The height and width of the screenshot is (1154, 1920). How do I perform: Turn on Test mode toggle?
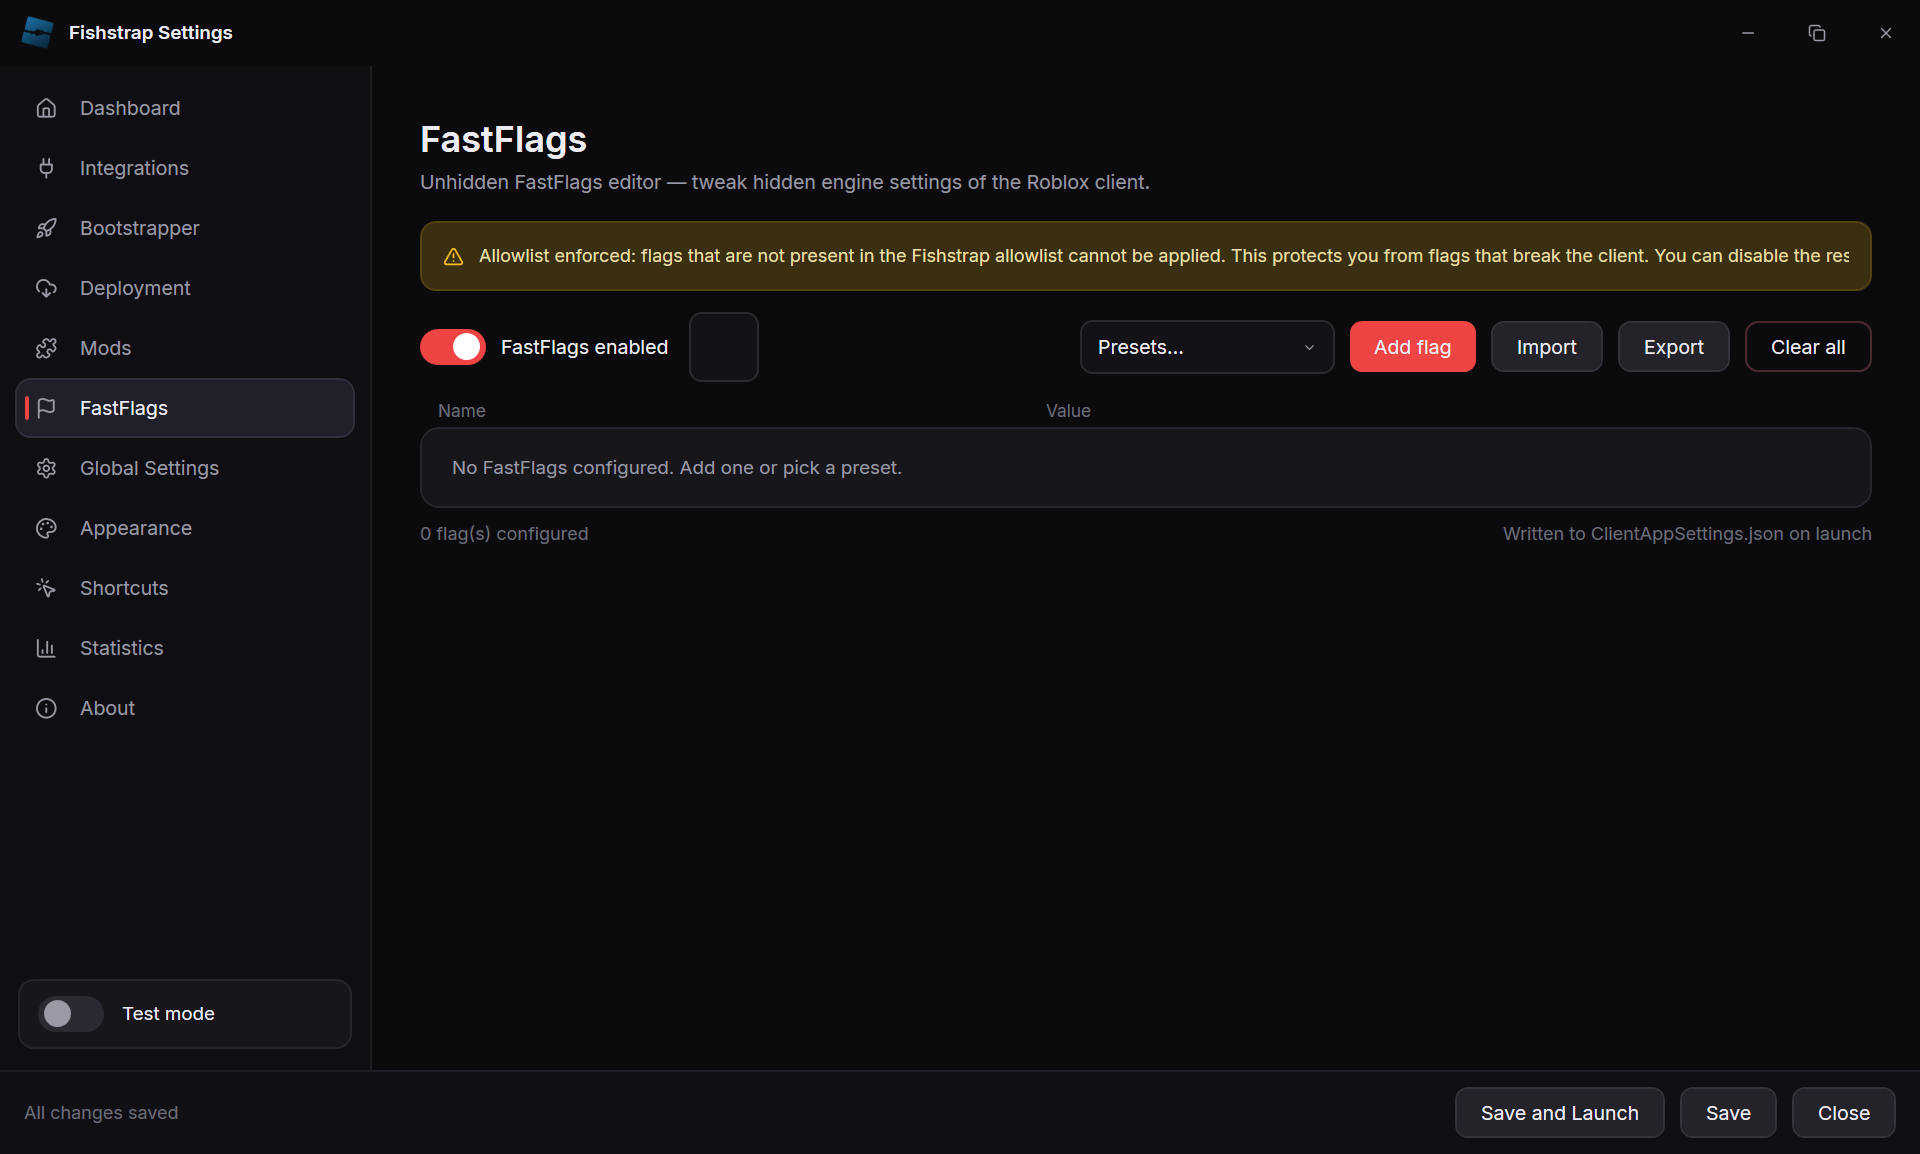70,1014
